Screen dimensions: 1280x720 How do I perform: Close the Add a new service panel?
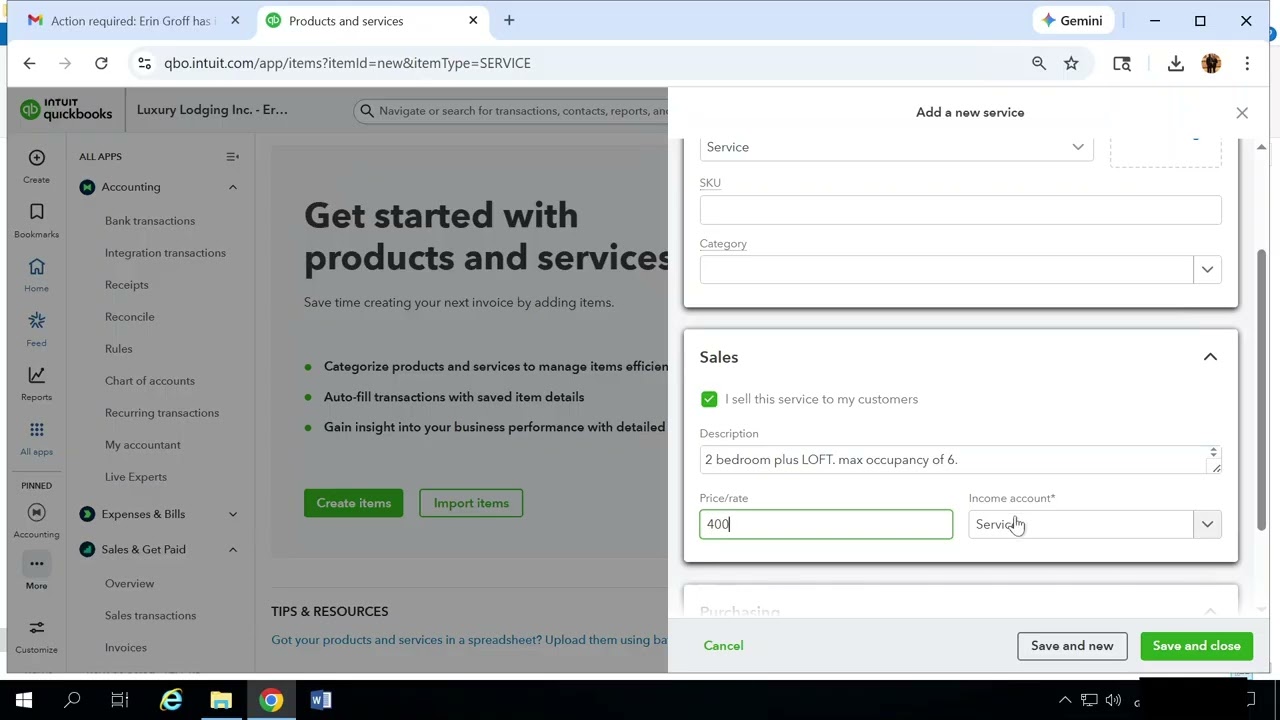click(1242, 113)
